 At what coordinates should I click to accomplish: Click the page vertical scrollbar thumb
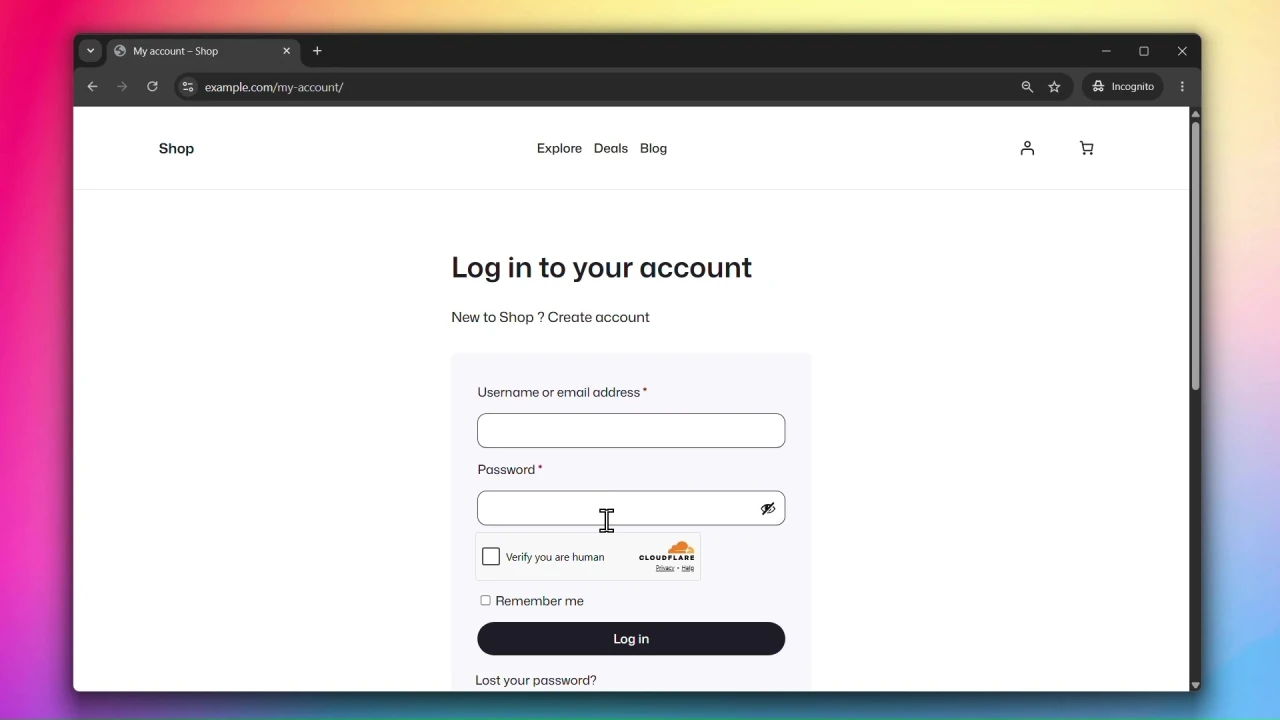[x=1195, y=255]
